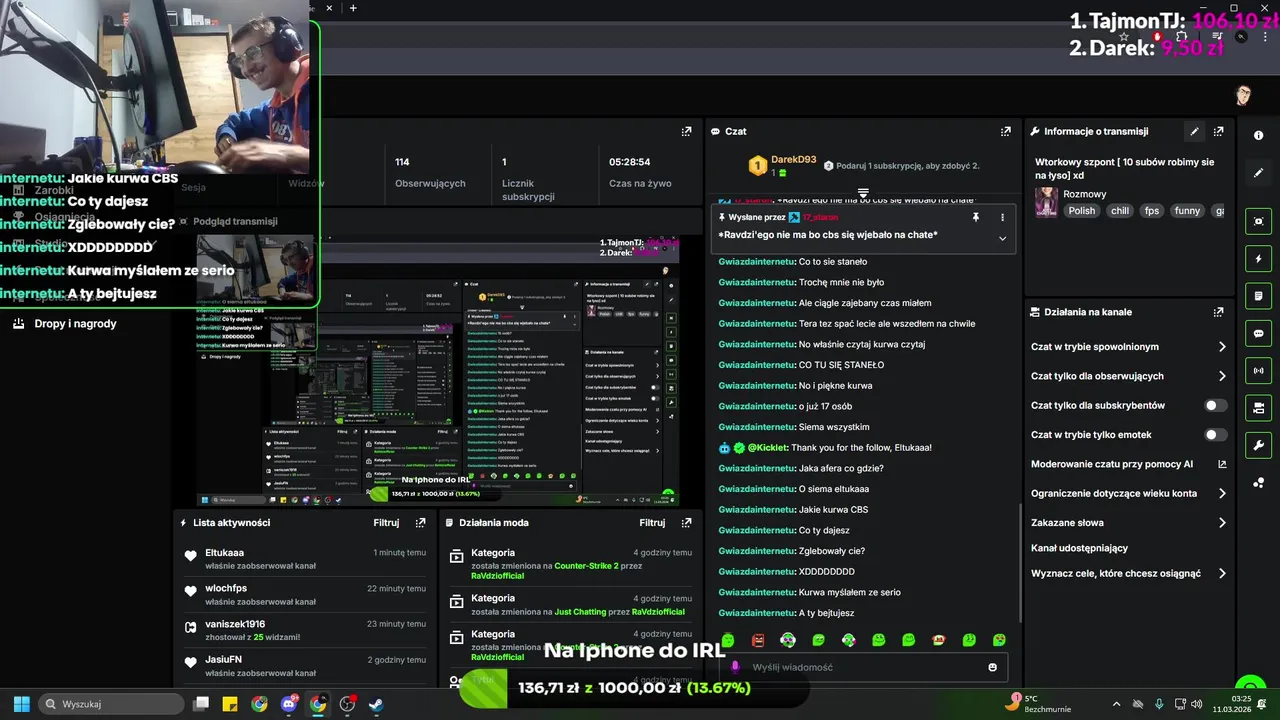Select the red angry face quick emote

[x=758, y=640]
